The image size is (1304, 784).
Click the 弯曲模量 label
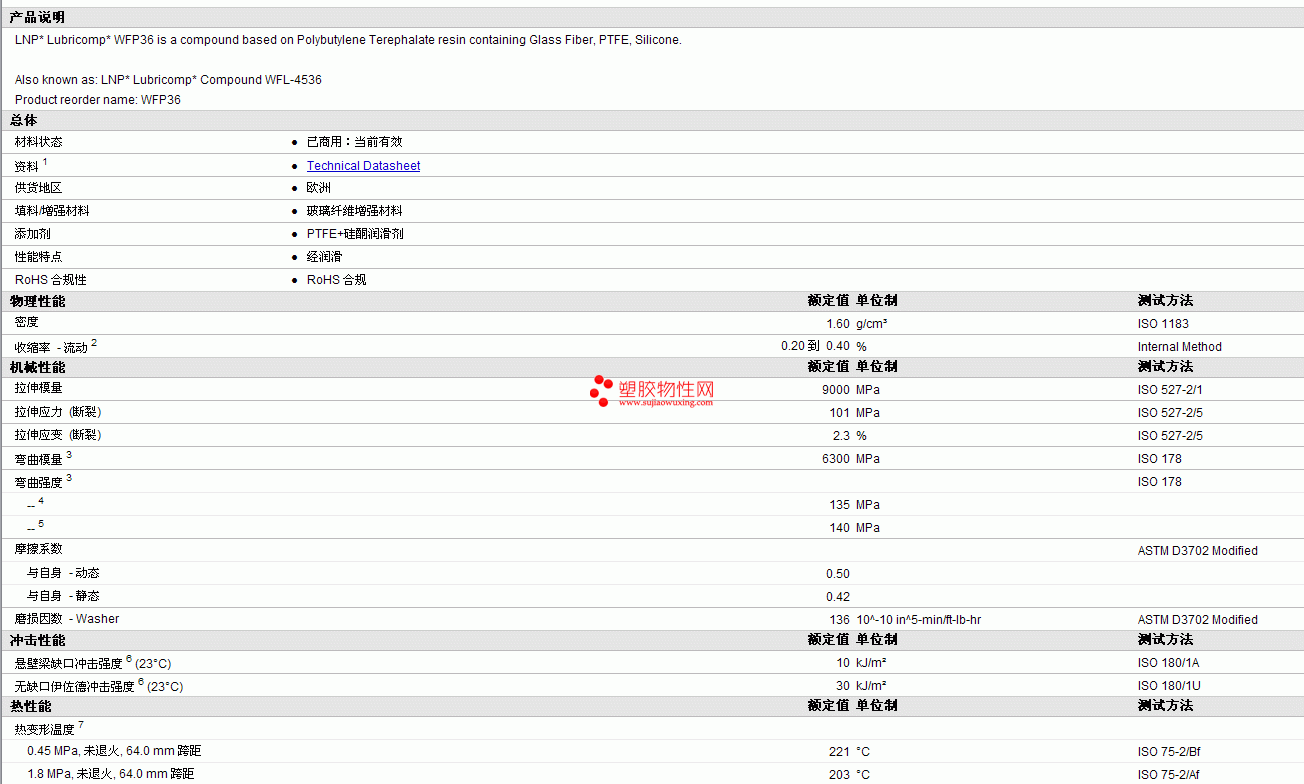tap(38, 459)
